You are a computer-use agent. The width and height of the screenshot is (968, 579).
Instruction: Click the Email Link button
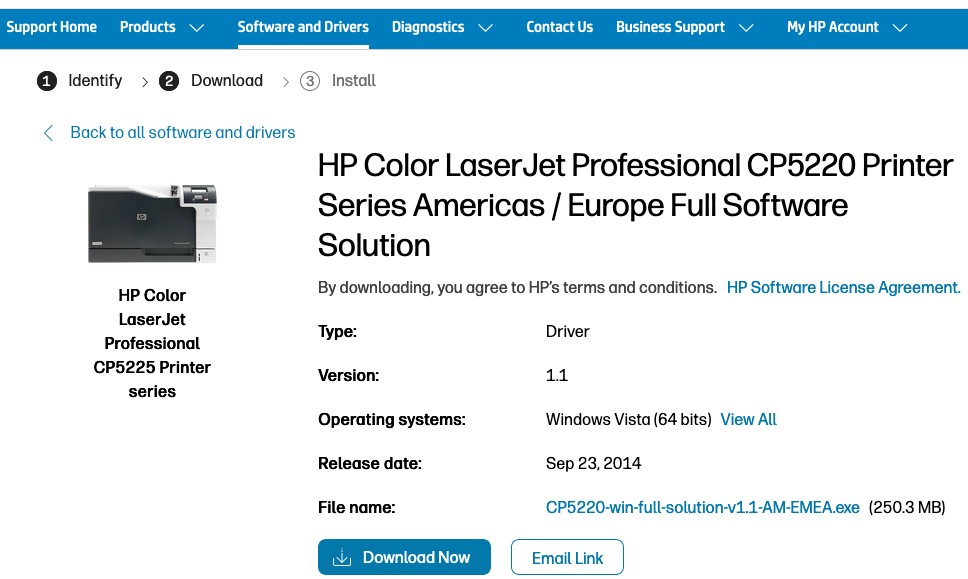pyautogui.click(x=567, y=558)
